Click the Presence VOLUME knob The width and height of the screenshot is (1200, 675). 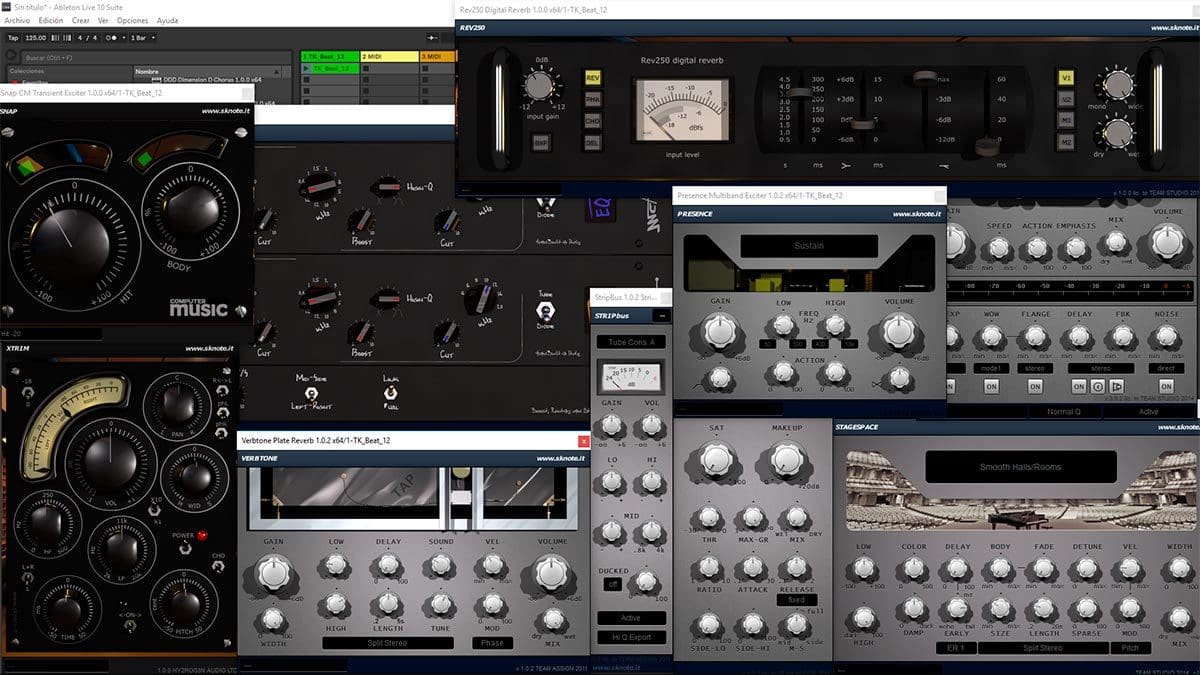pyautogui.click(x=898, y=331)
